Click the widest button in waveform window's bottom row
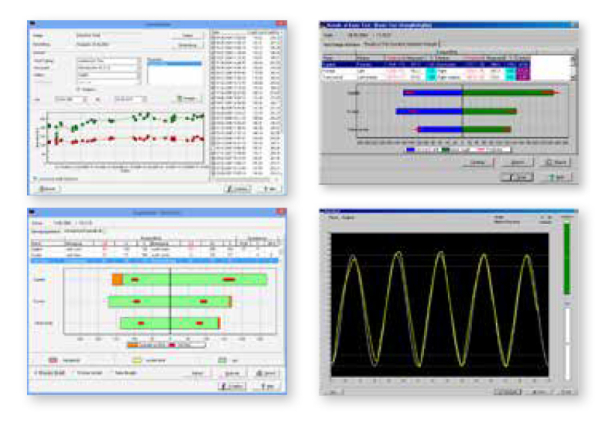600x421 pixels. tap(508, 392)
